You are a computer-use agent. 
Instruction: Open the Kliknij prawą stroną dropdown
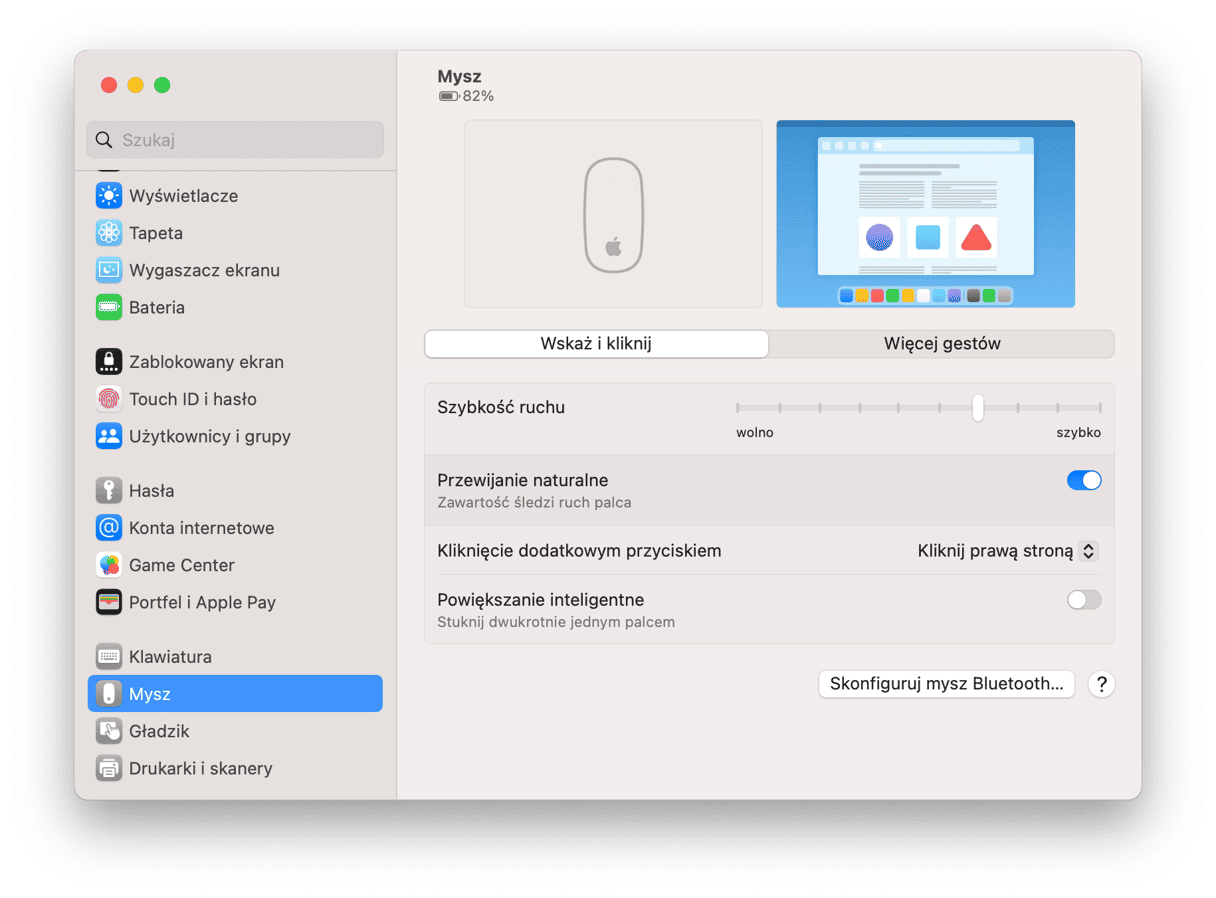point(1008,551)
